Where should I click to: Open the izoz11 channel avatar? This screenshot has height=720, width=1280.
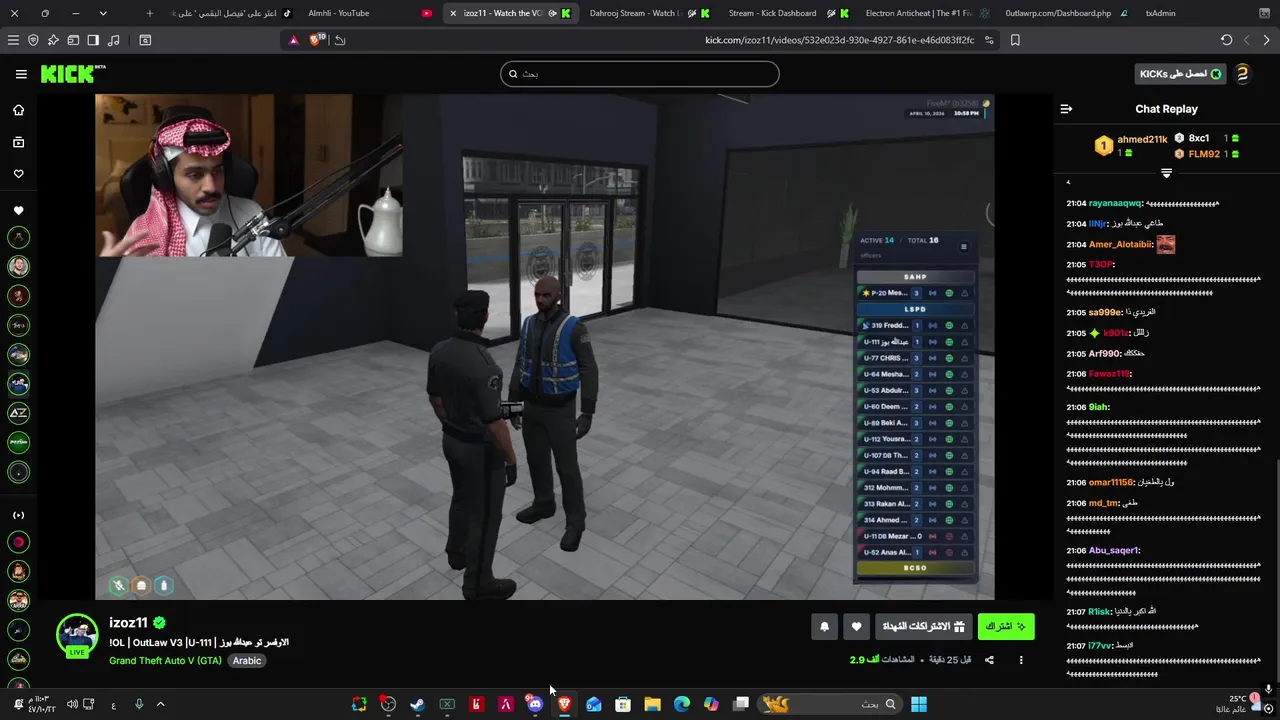pyautogui.click(x=77, y=636)
